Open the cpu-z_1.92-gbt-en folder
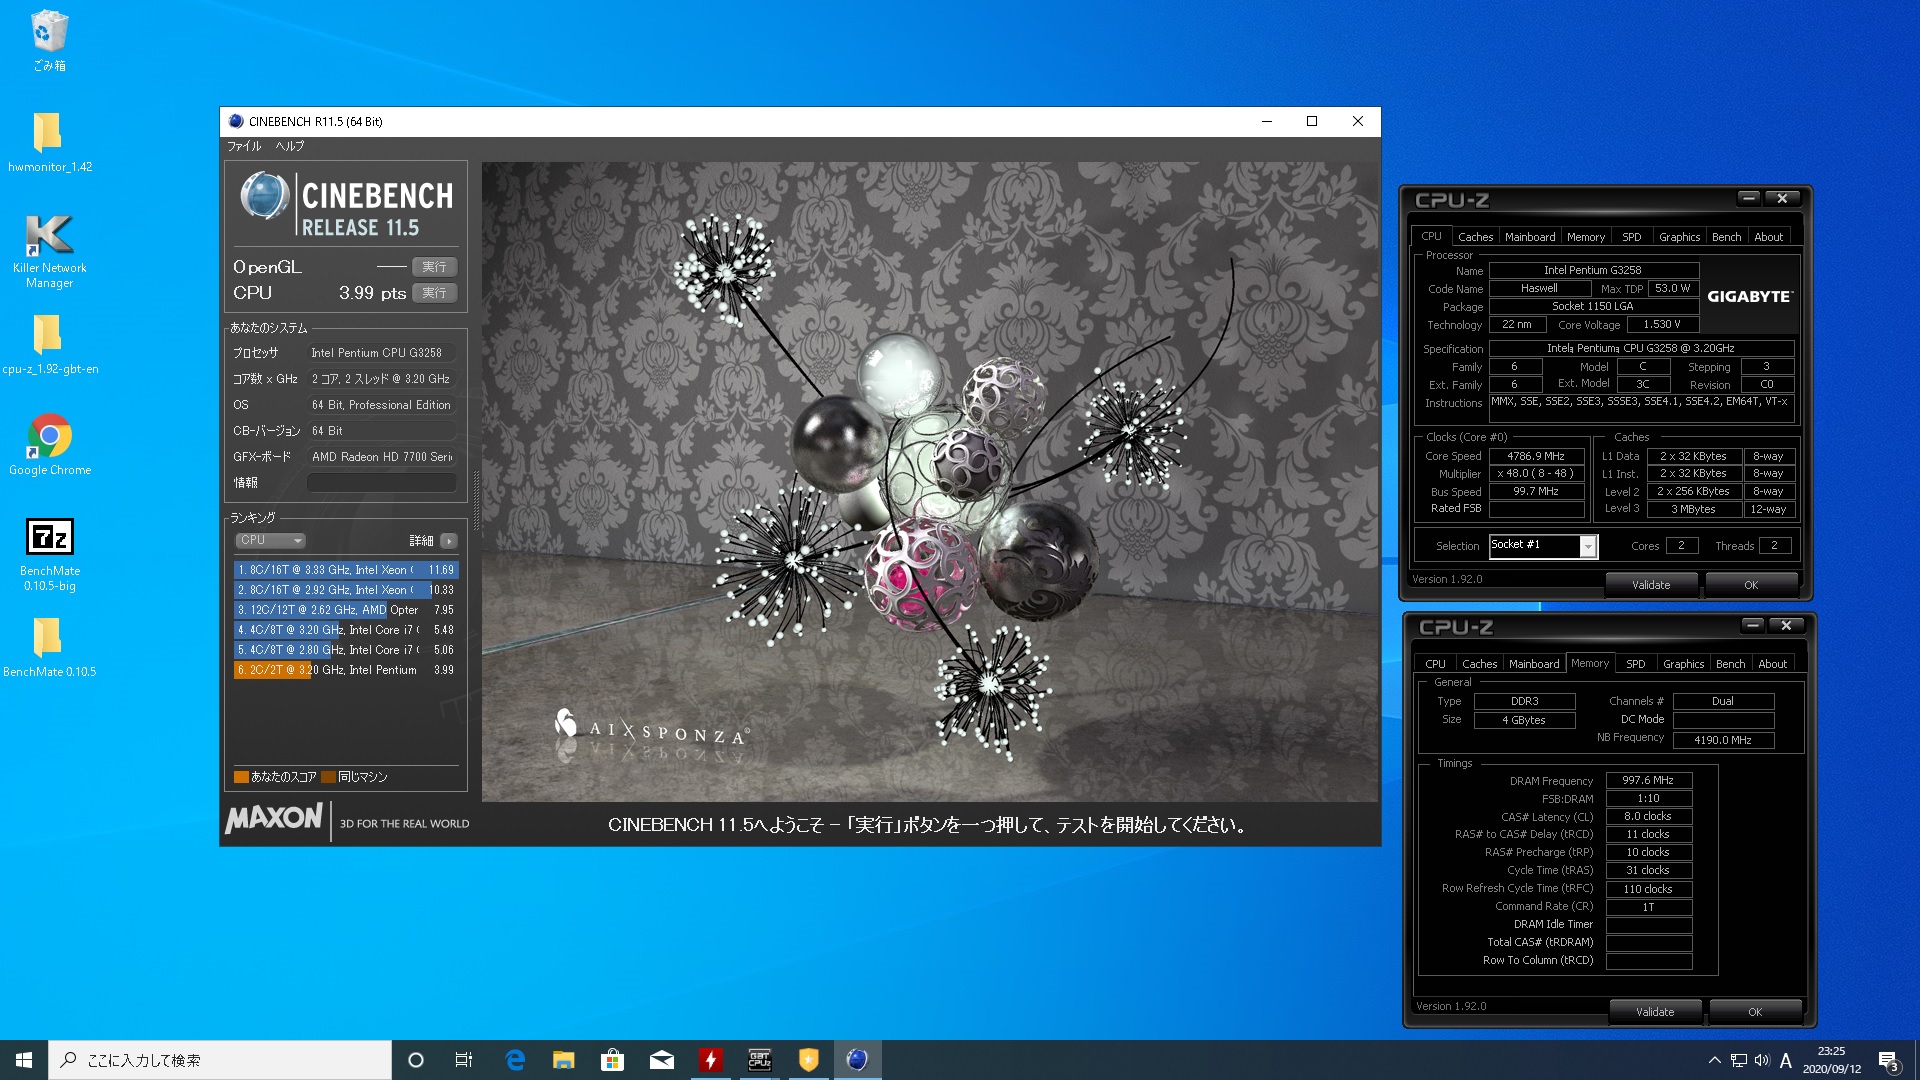The height and width of the screenshot is (1080, 1920). click(x=49, y=344)
